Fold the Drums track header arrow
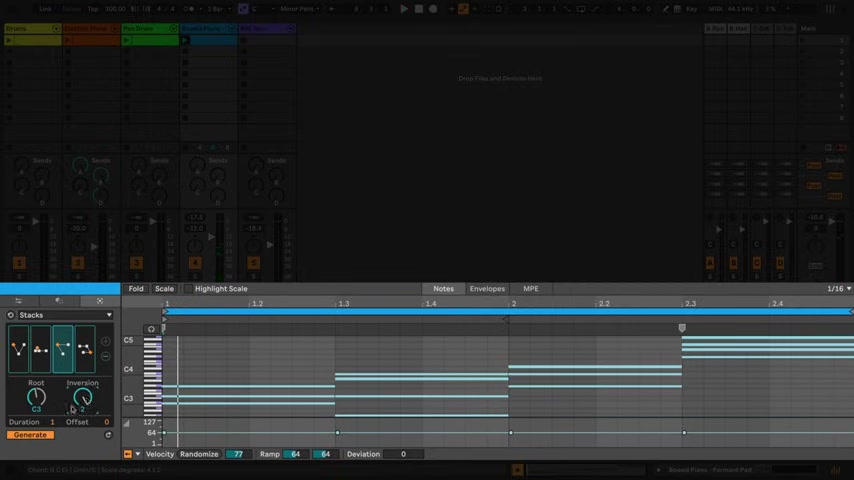 tap(56, 28)
